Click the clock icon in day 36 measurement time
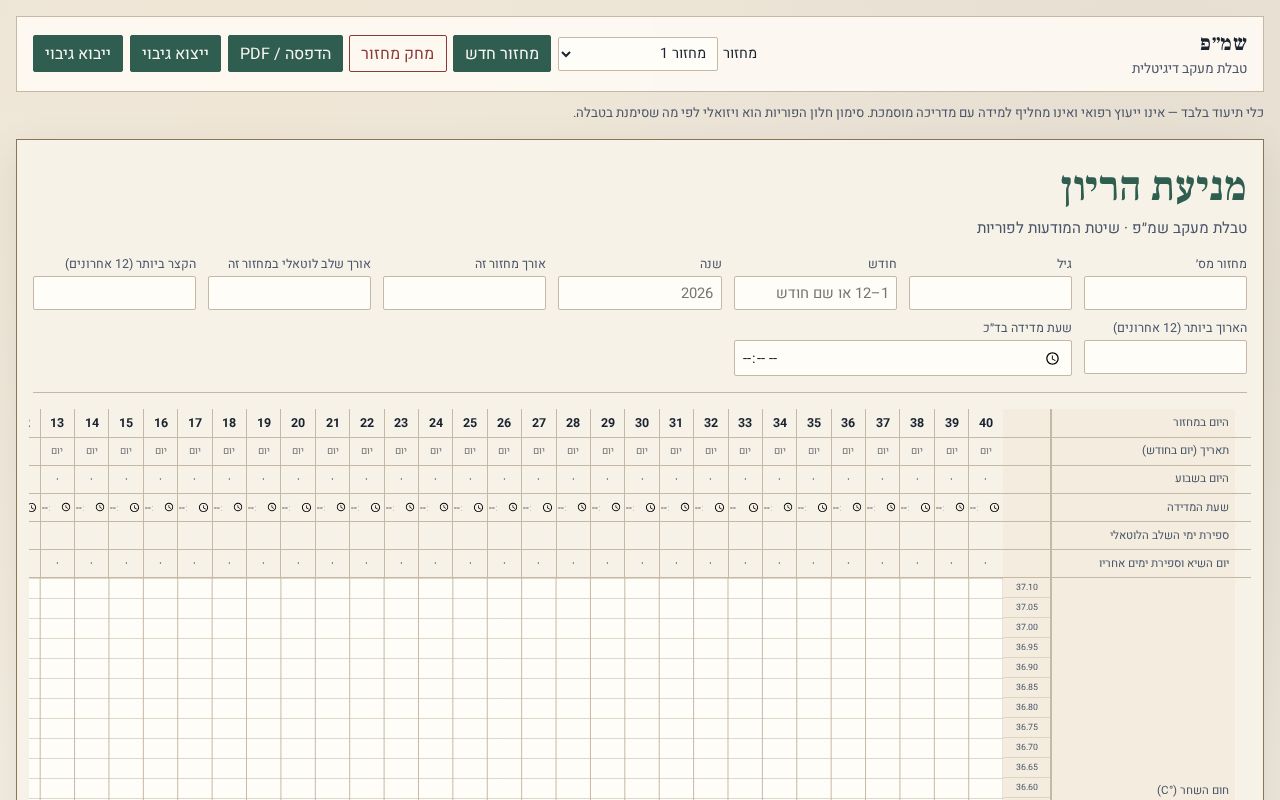Screen dimensions: 1280x800 (857, 507)
